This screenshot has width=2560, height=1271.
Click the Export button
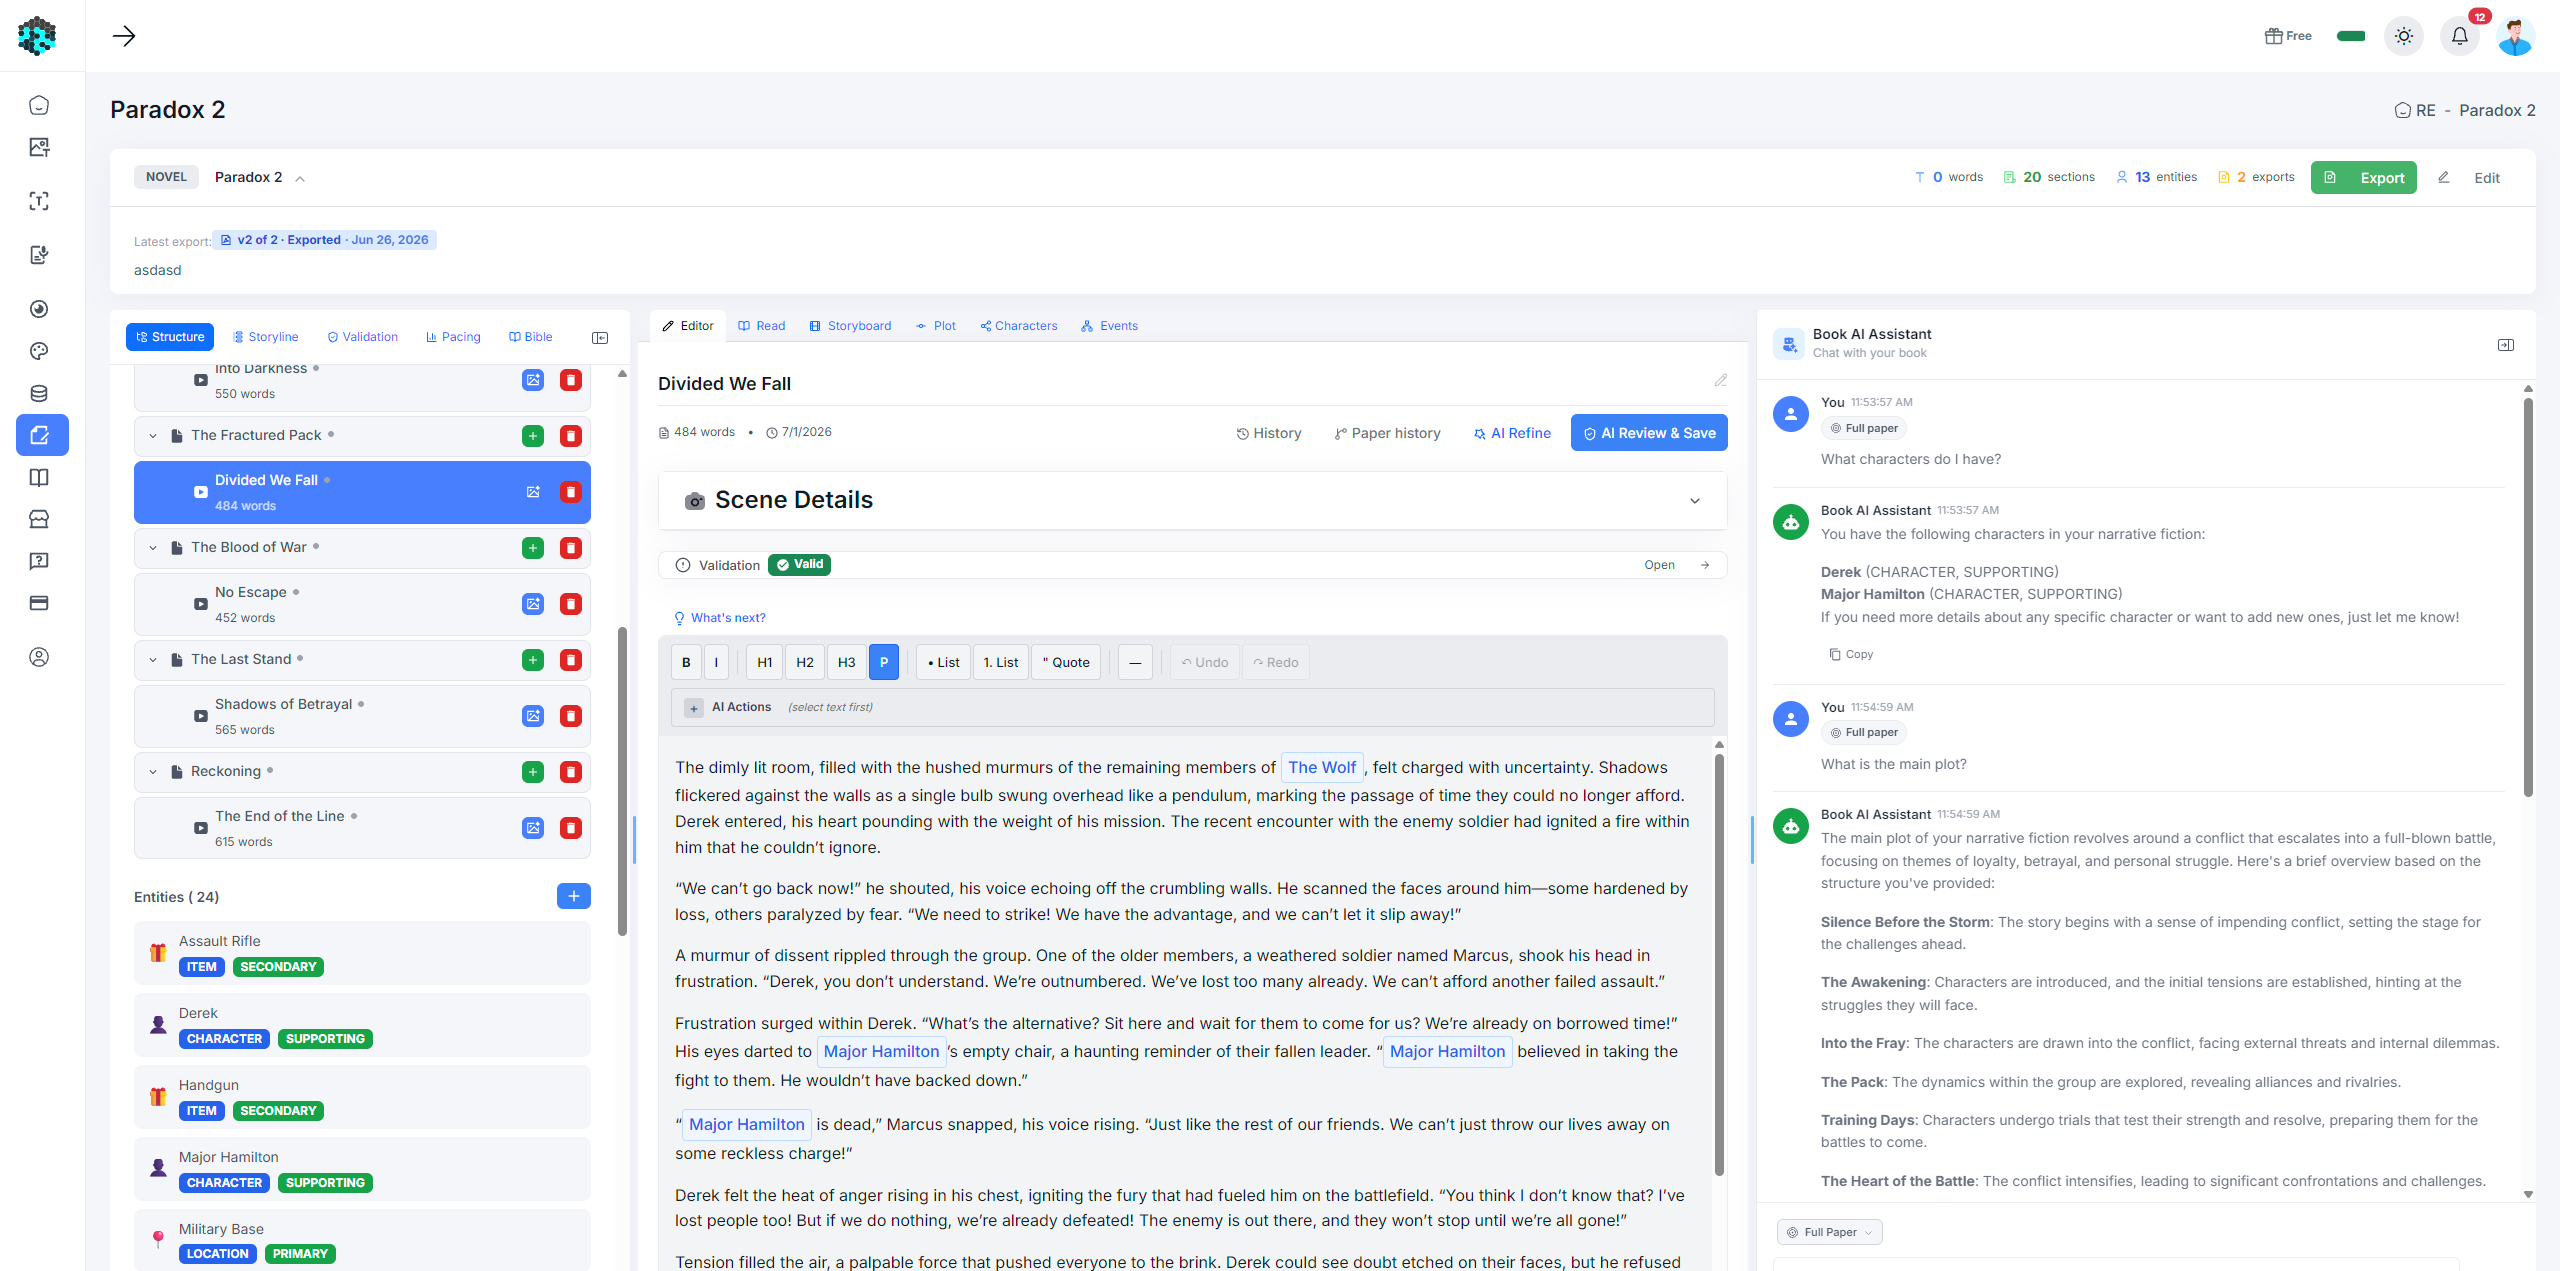[2363, 177]
